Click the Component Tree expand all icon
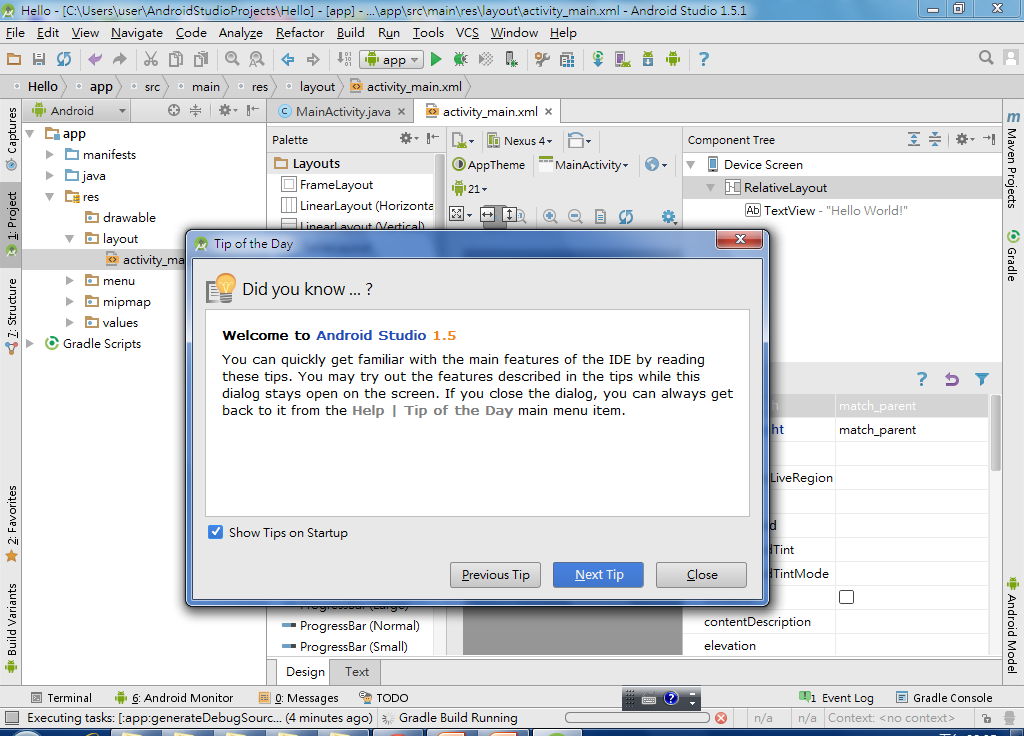The image size is (1024, 736). [914, 139]
